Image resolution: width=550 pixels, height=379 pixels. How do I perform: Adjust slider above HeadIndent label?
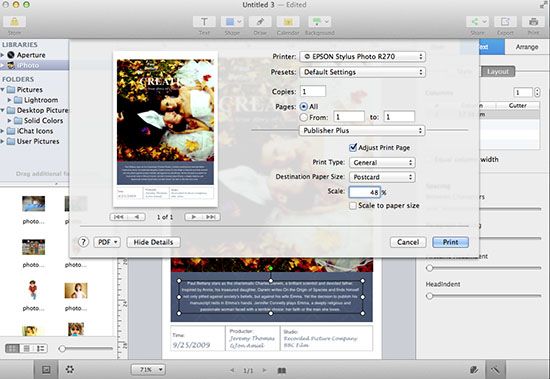[x=429, y=268]
